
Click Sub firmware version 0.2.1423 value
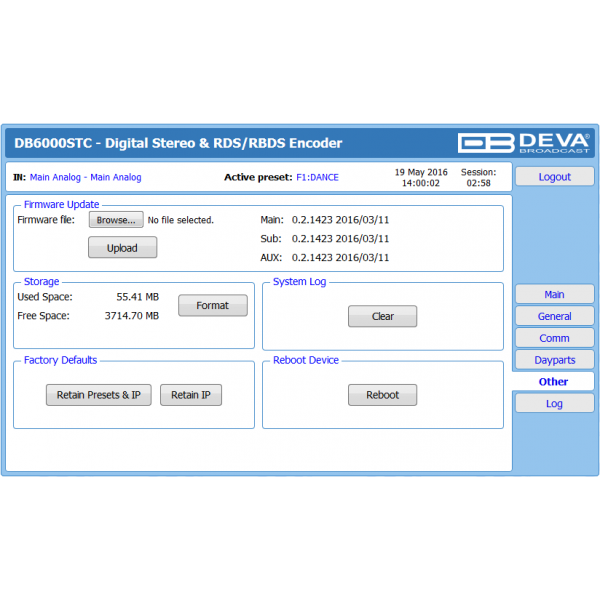pyautogui.click(x=340, y=239)
